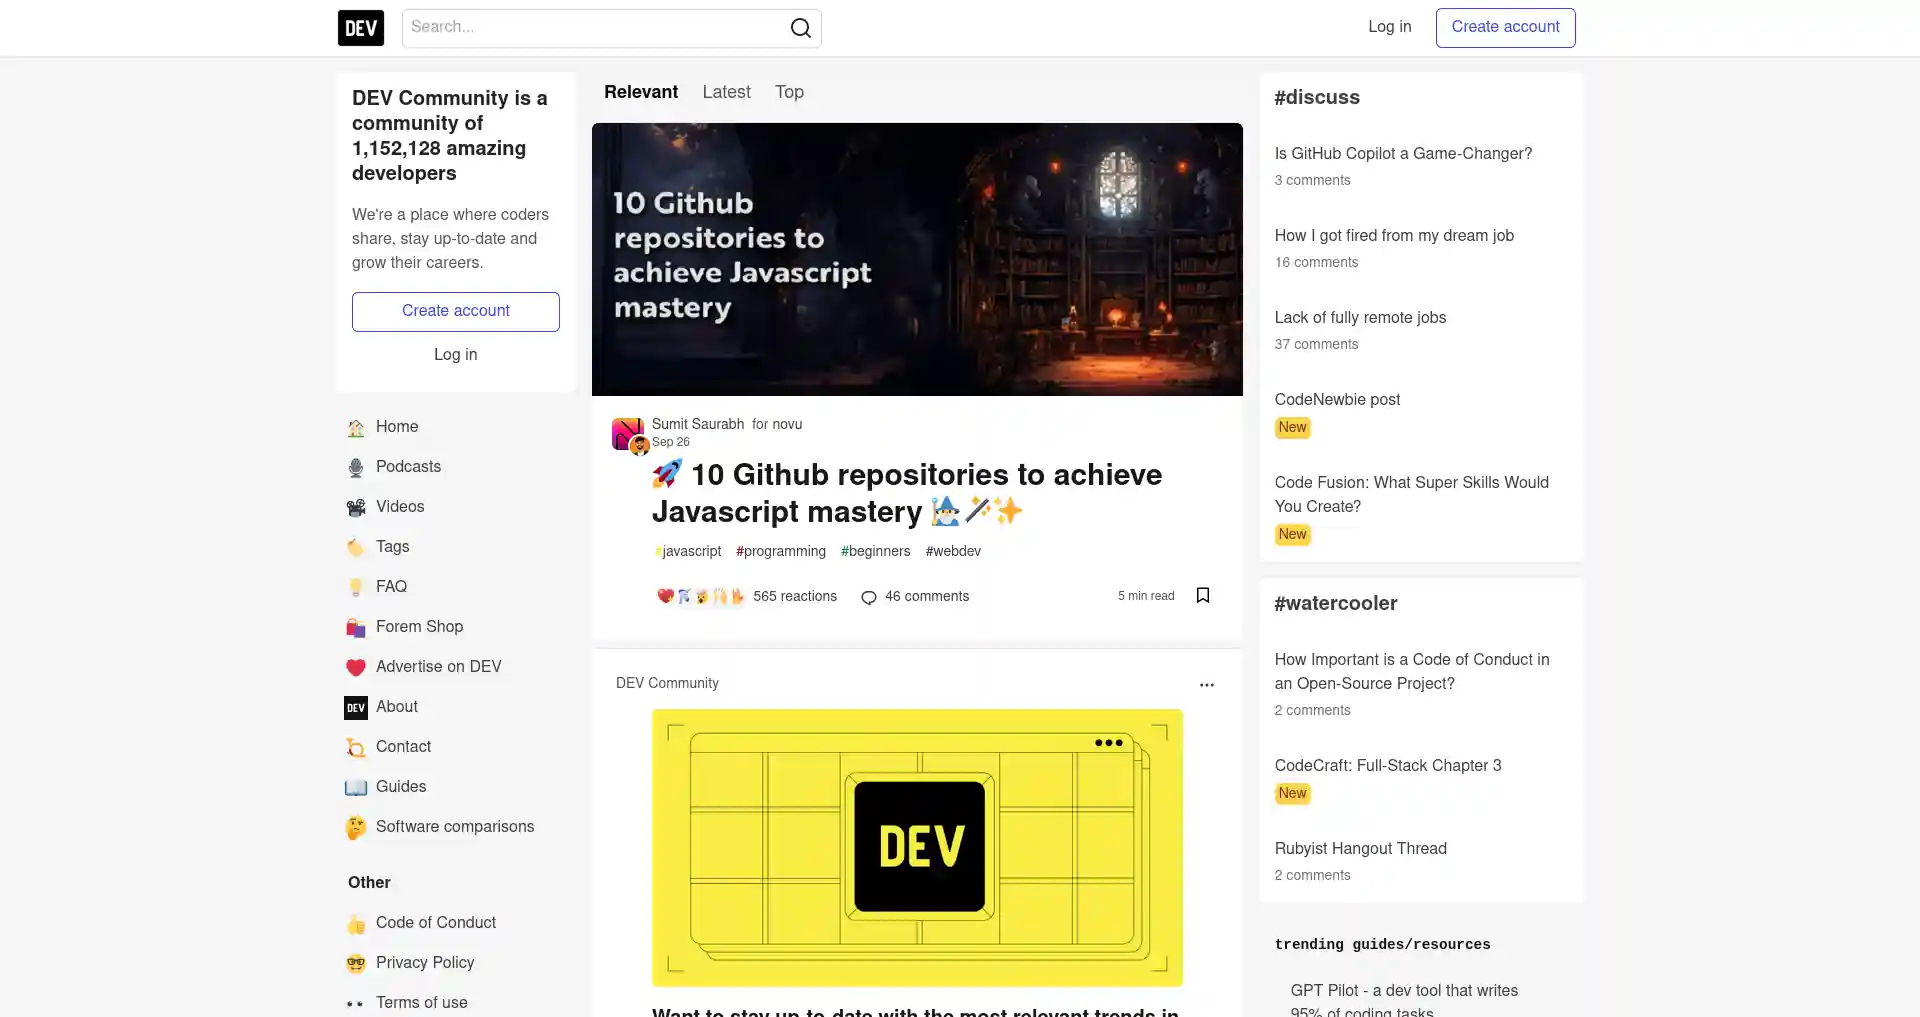Click the About DEV badge icon
This screenshot has width=1920, height=1017.
356,708
